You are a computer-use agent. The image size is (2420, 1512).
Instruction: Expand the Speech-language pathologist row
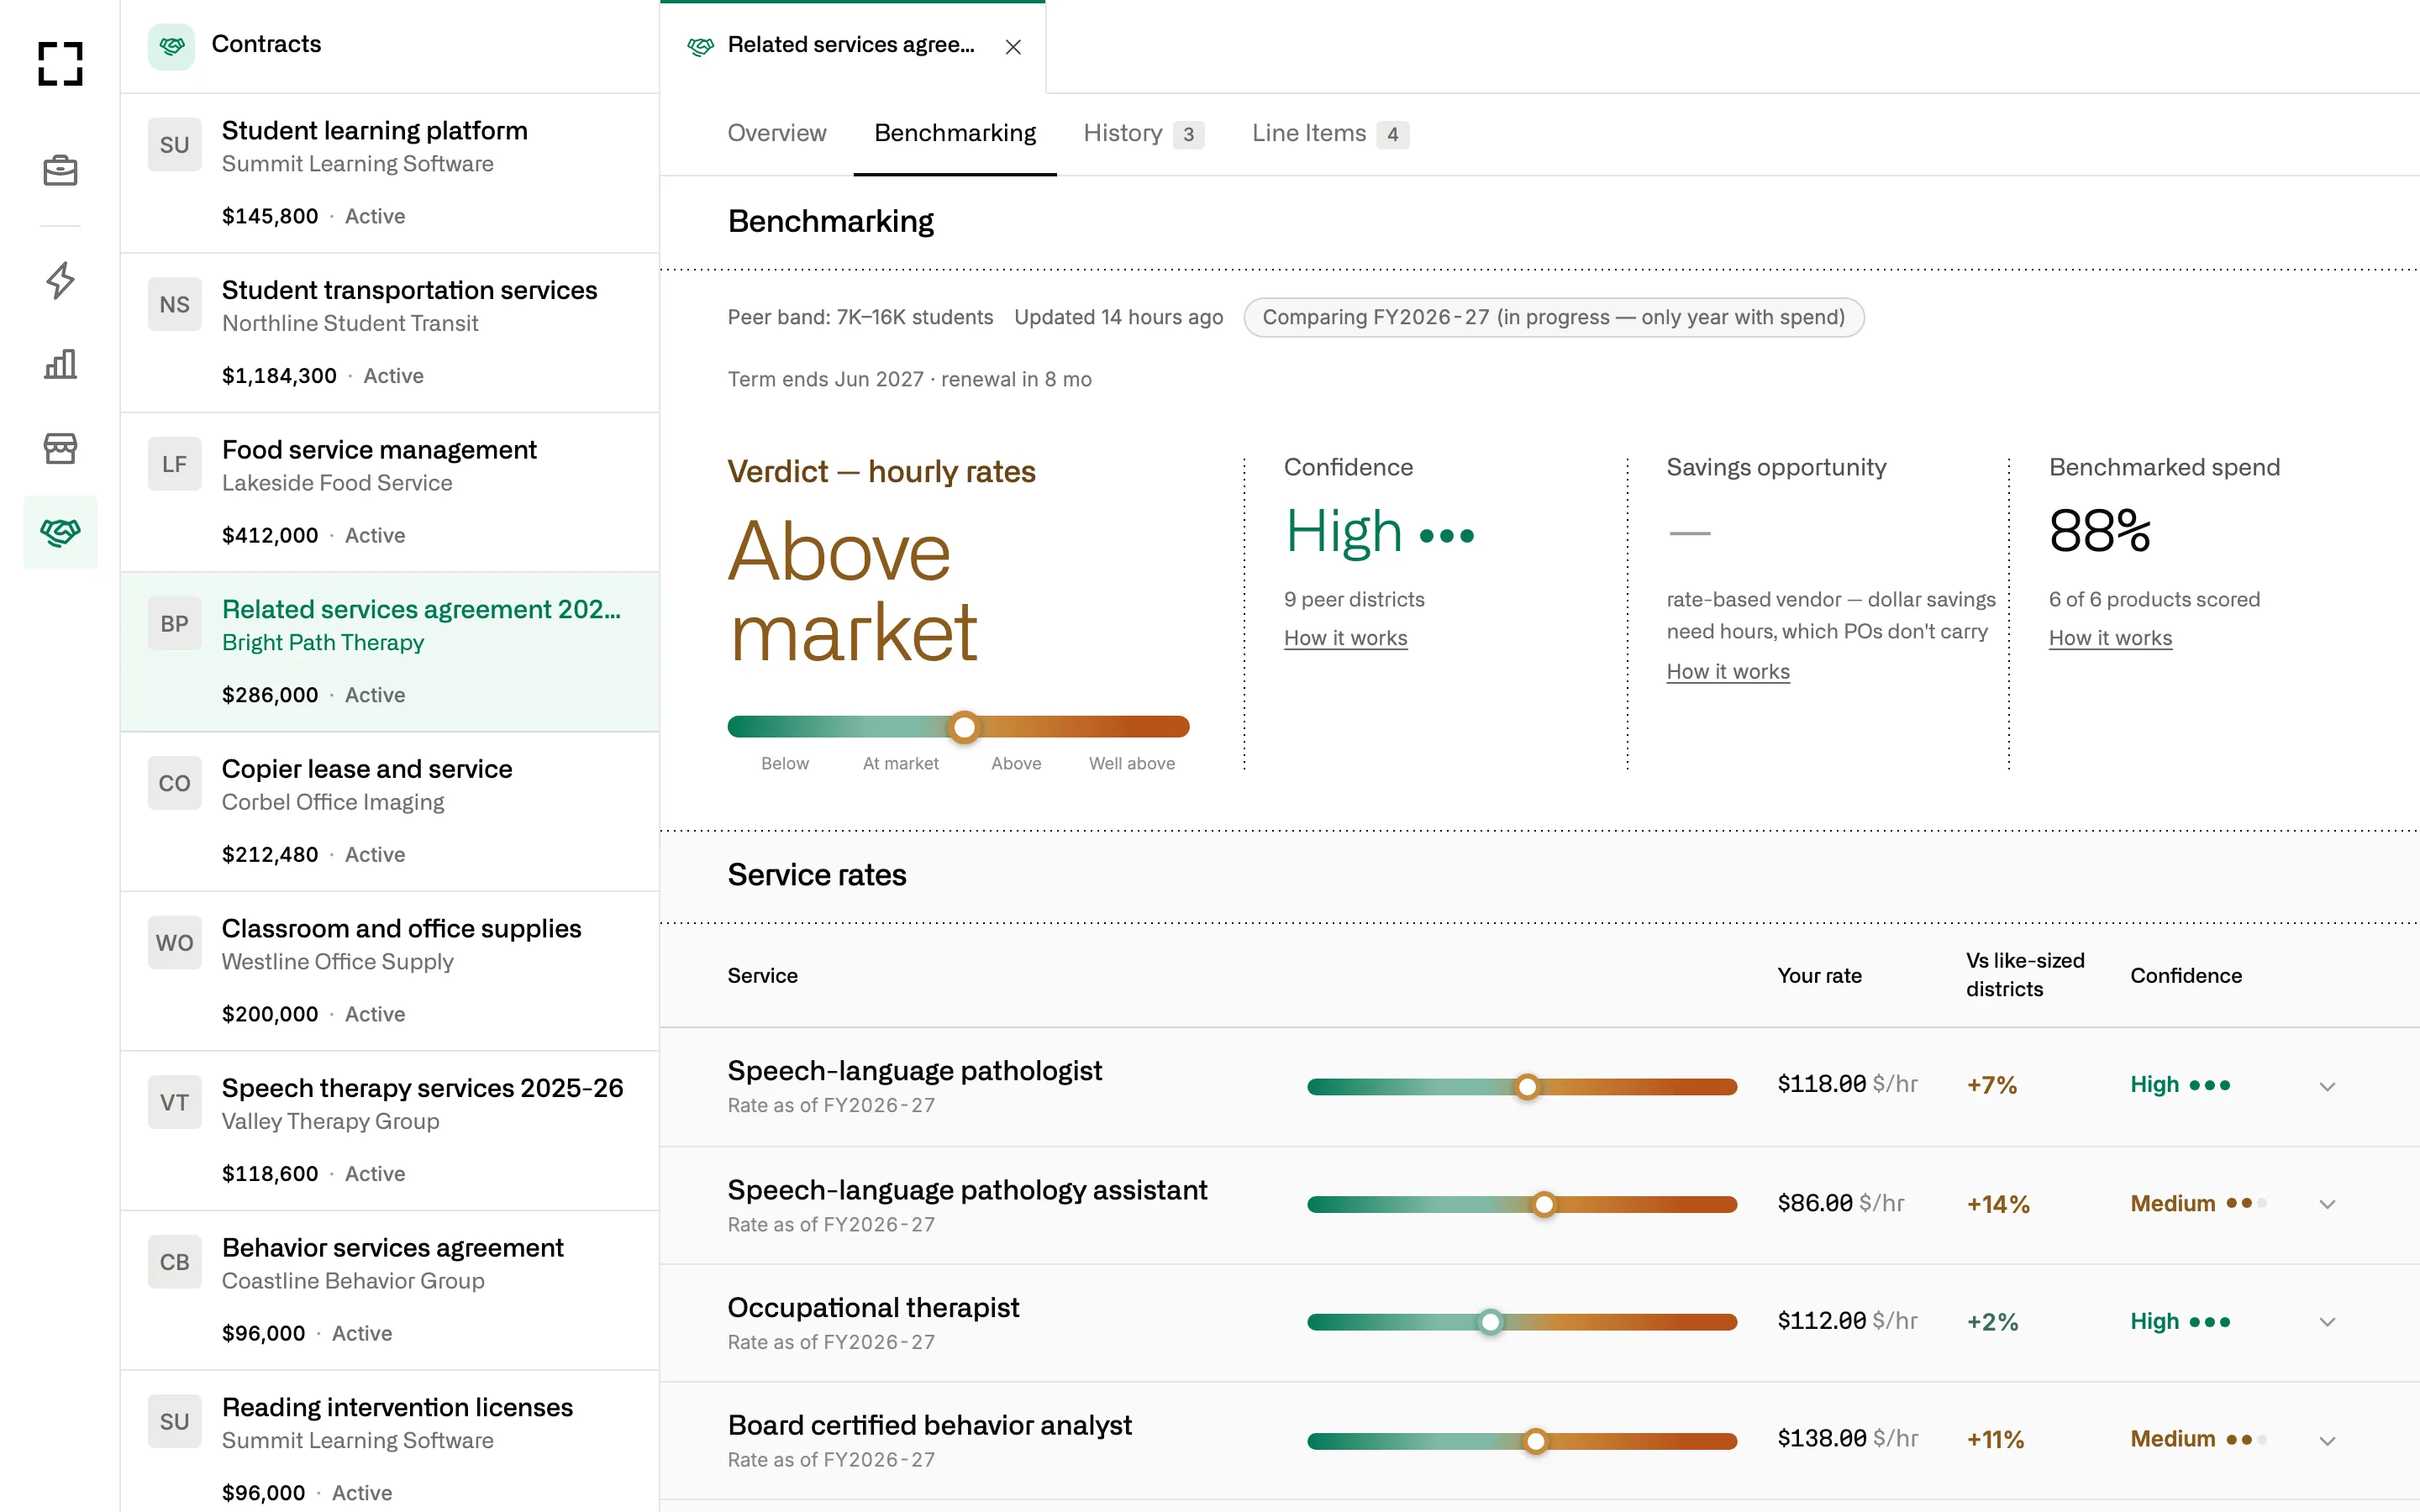2327,1086
